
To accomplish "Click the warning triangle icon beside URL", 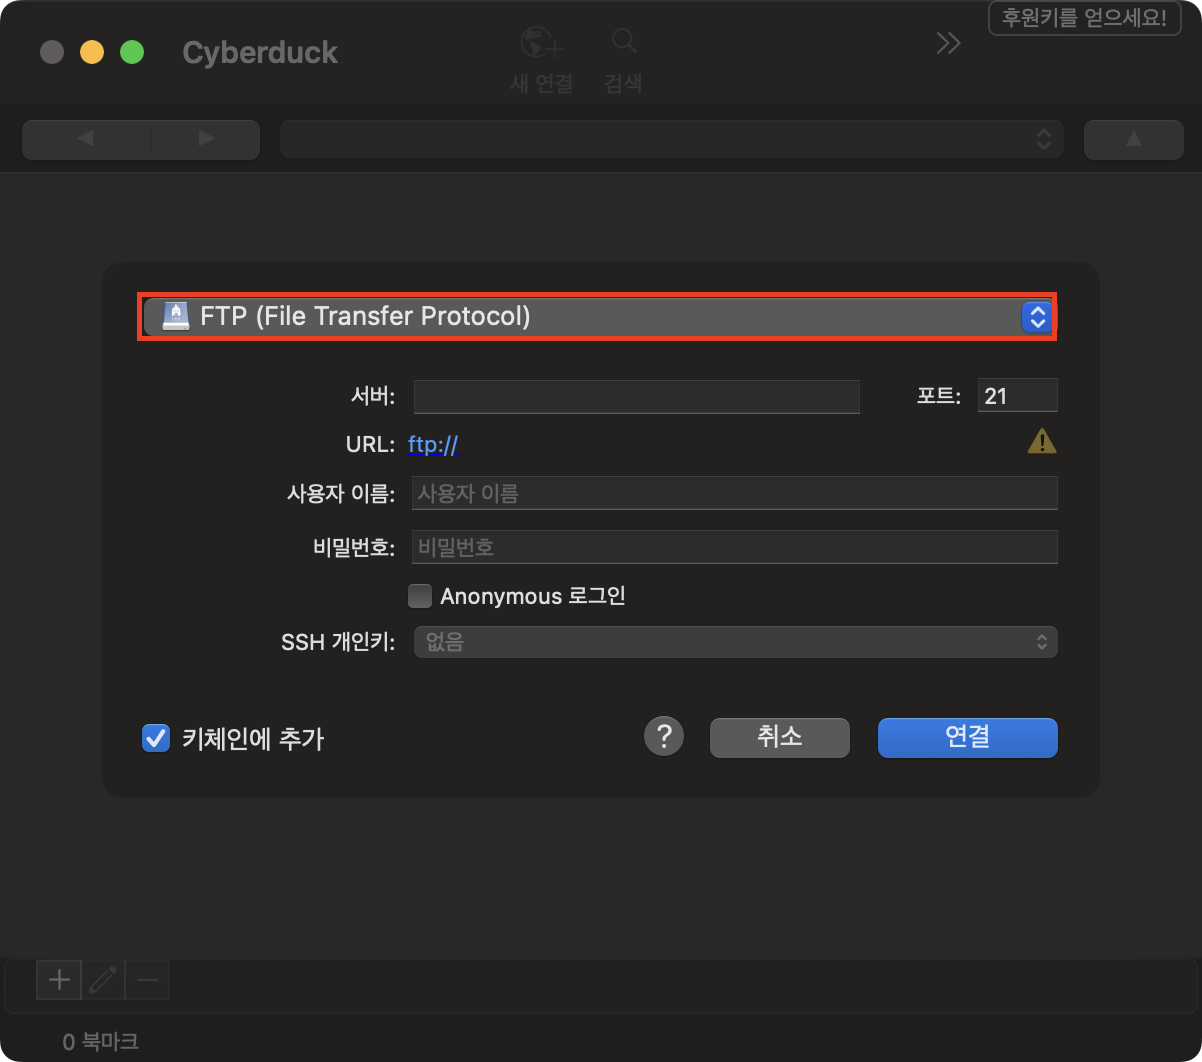I will pos(1041,441).
